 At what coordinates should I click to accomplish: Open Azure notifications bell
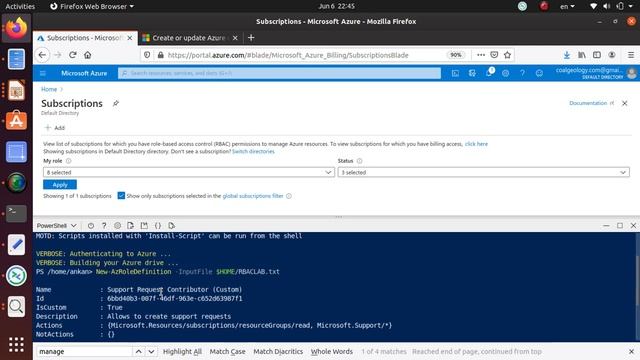pos(489,73)
